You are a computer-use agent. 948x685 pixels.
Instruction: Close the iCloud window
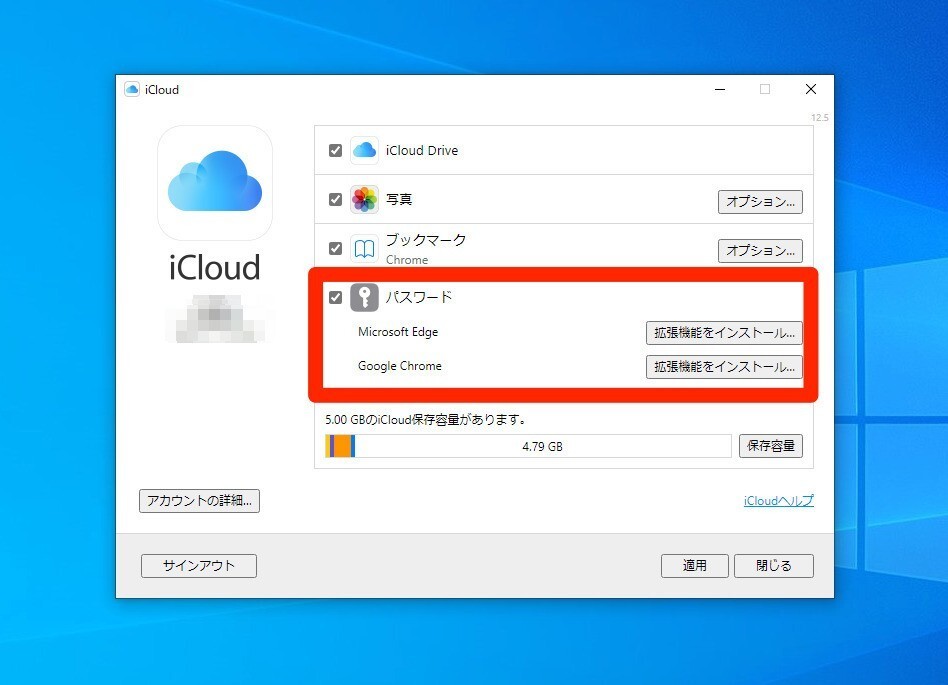[811, 89]
